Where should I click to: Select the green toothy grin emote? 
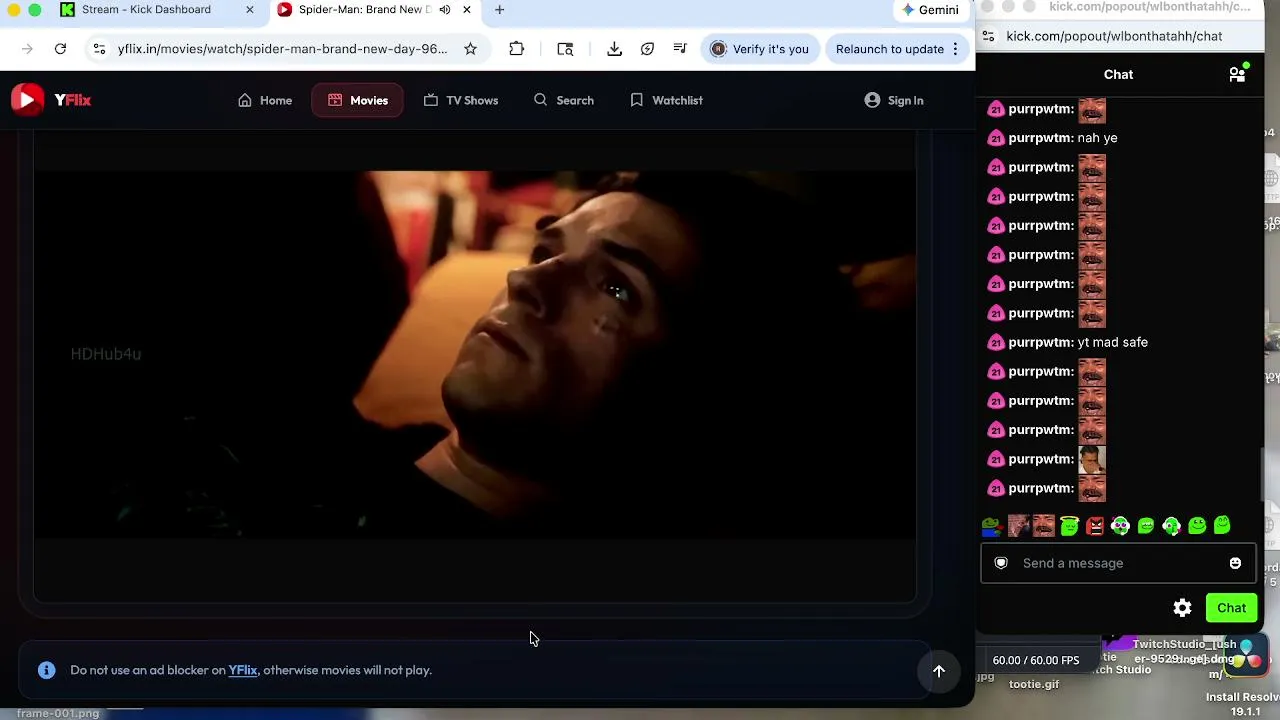click(x=1146, y=526)
